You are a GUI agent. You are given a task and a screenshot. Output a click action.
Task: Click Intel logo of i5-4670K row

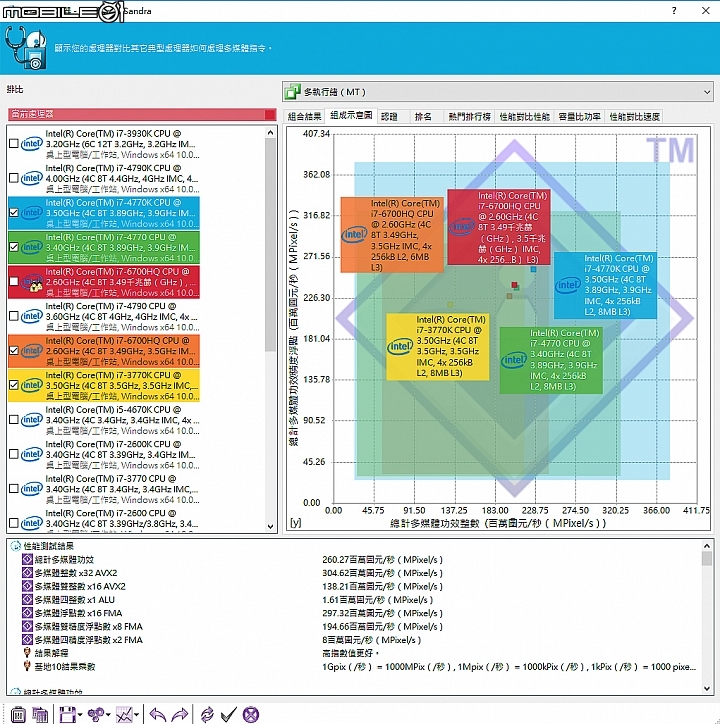pyautogui.click(x=31, y=420)
